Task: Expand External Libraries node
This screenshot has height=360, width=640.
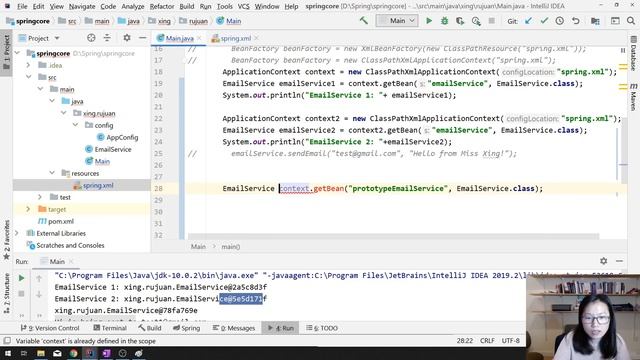Action: click(17, 233)
